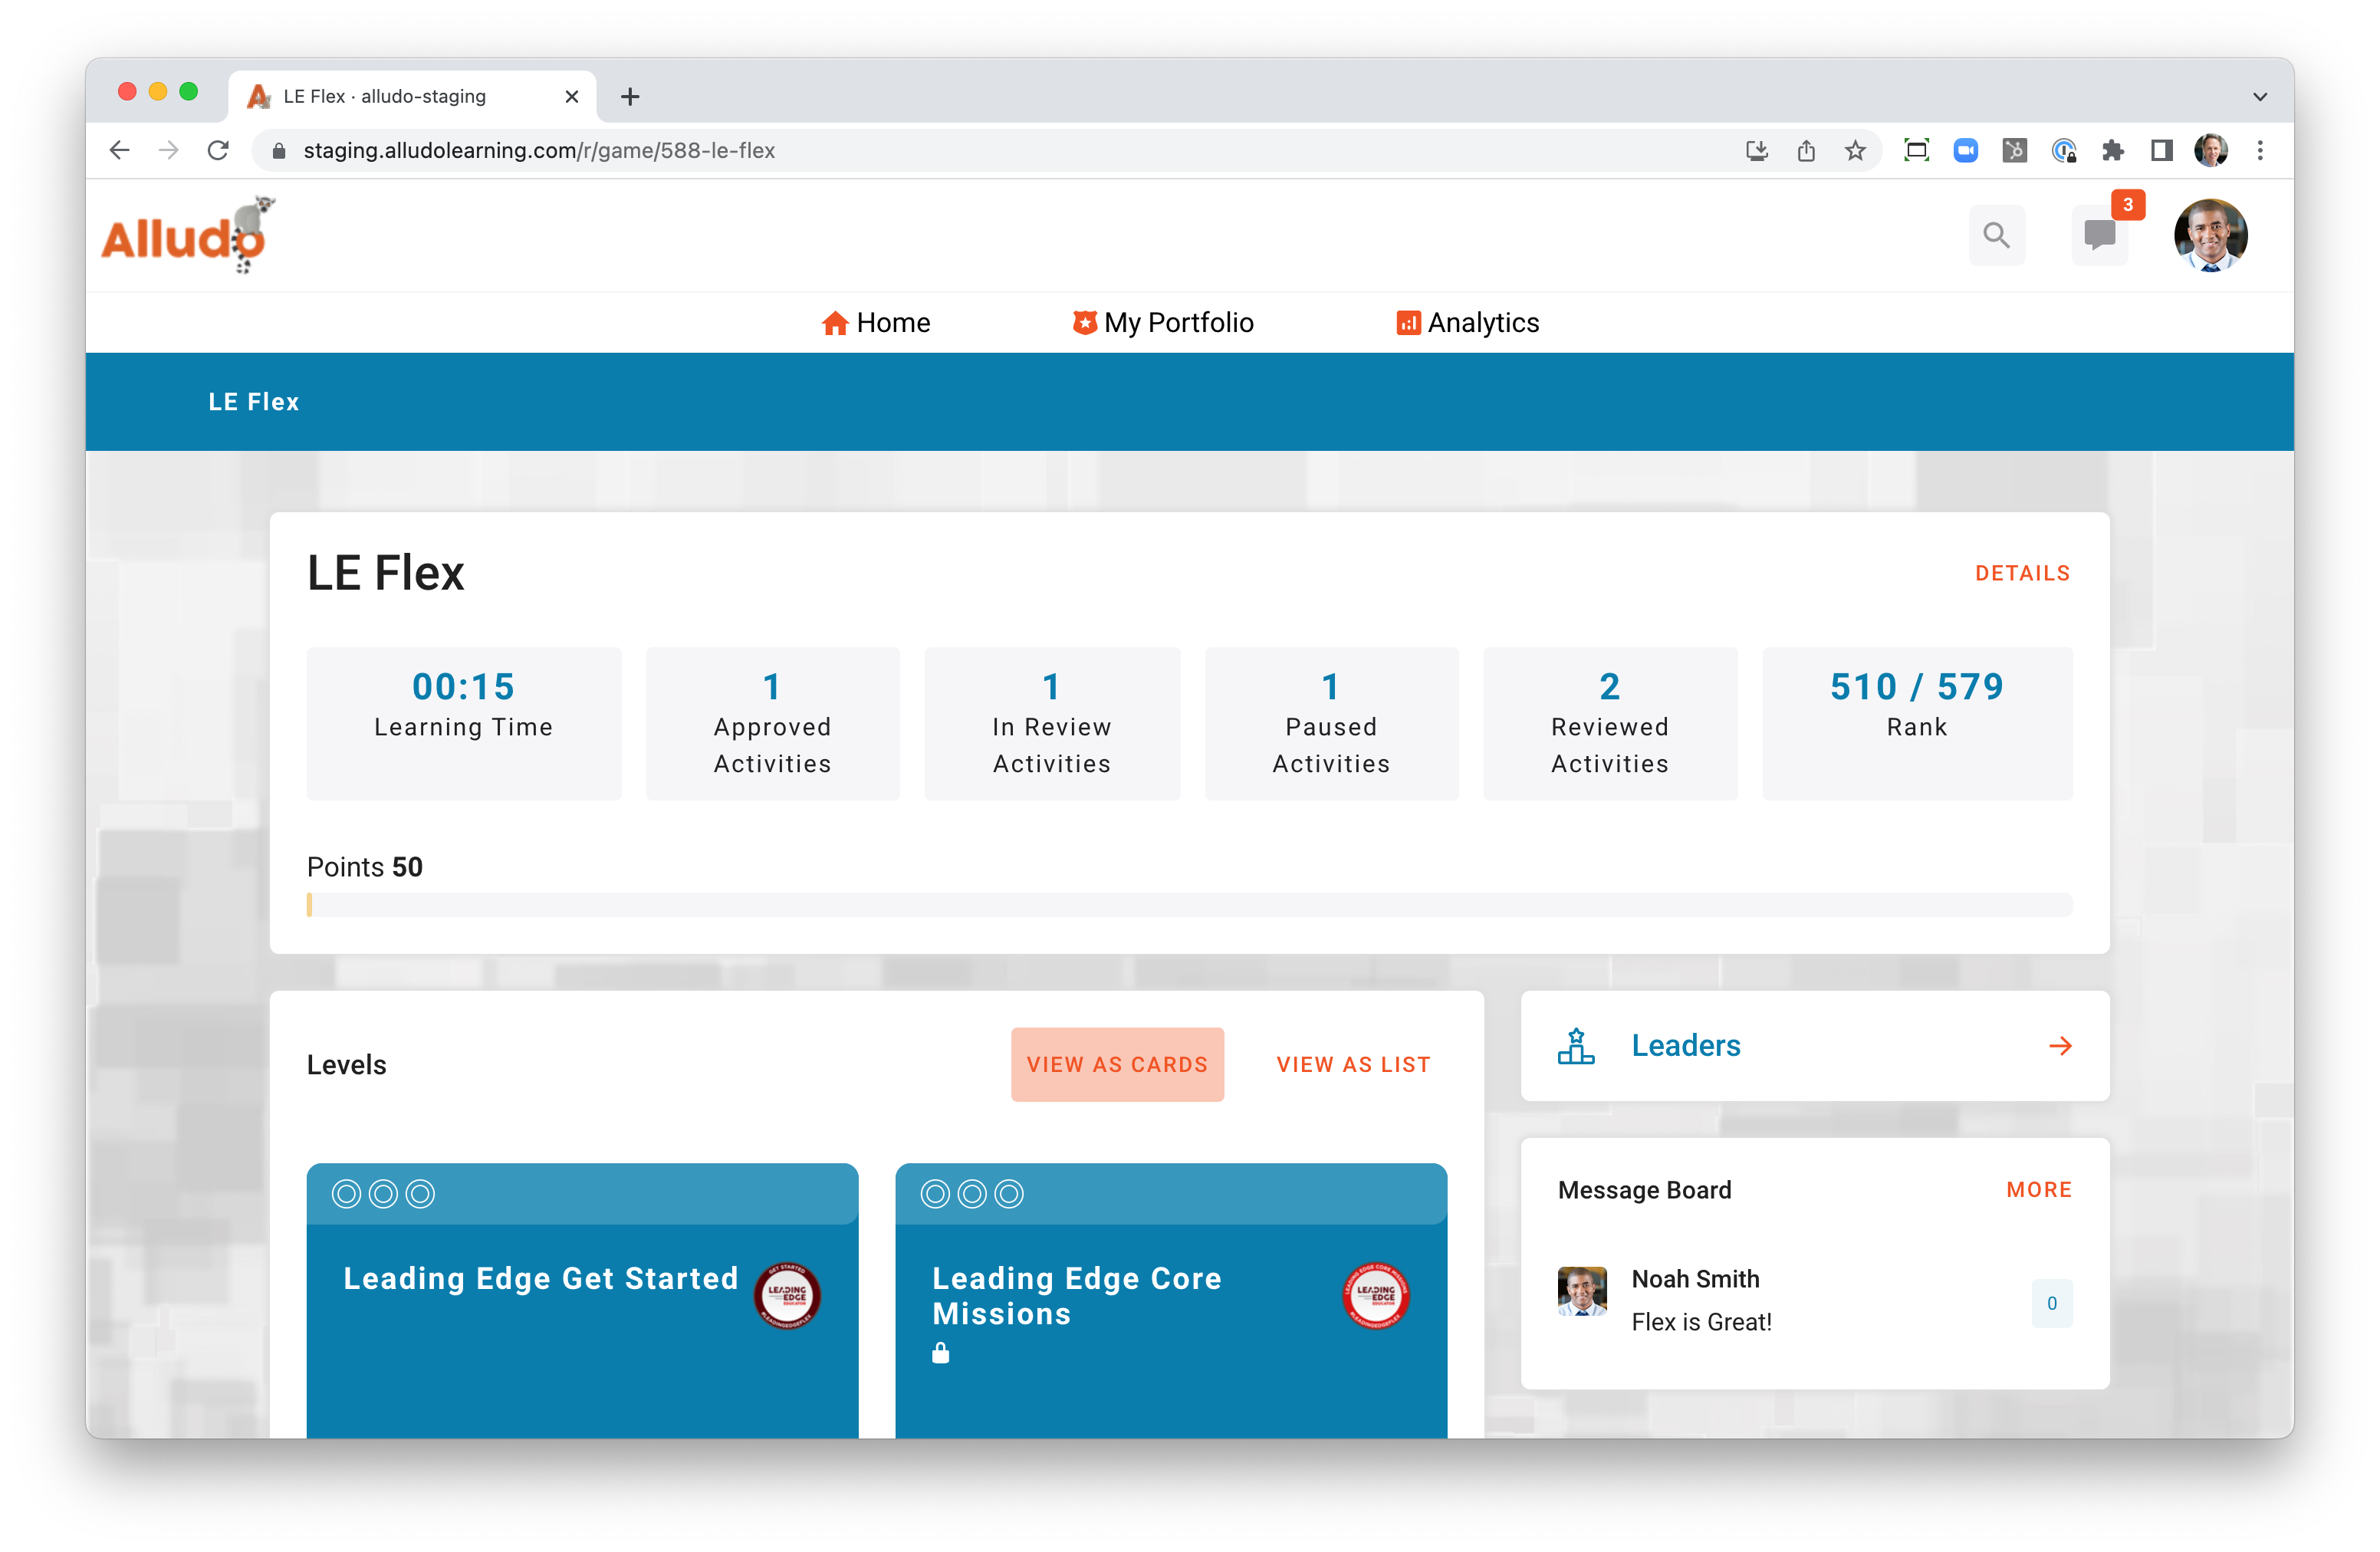Click the user profile avatar in header
Screen dimensions: 2380x1552
point(2210,236)
